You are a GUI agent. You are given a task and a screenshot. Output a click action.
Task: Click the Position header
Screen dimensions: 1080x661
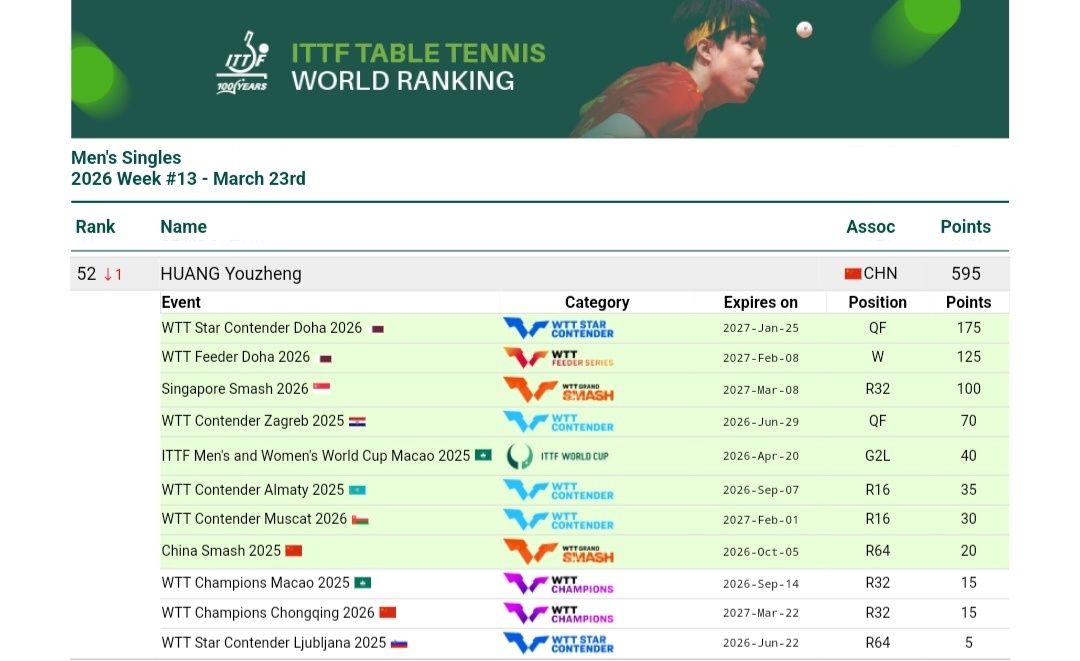pyautogui.click(x=878, y=302)
